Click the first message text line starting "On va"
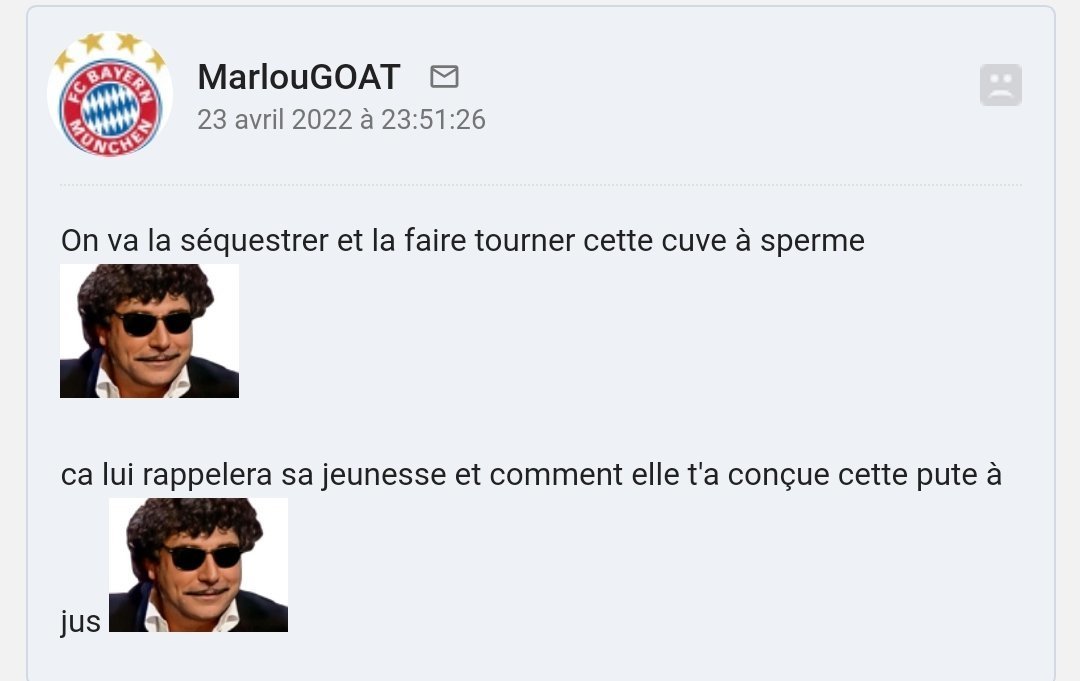 [x=463, y=241]
